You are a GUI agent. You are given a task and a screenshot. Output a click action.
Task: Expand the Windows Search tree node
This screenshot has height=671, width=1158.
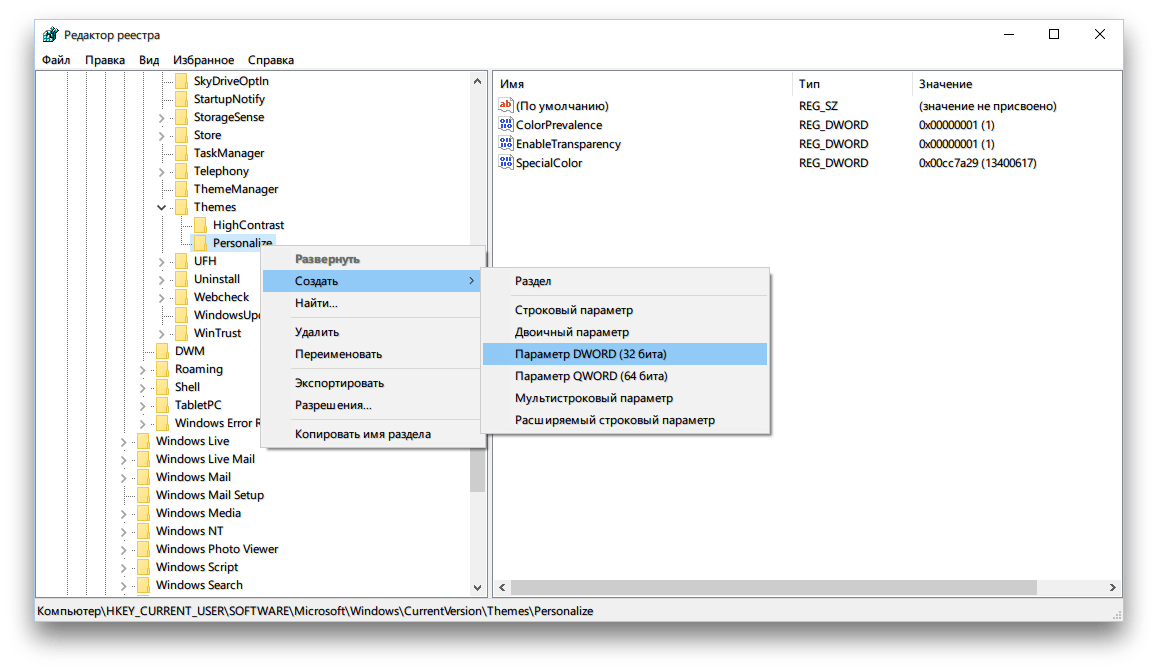coord(123,585)
